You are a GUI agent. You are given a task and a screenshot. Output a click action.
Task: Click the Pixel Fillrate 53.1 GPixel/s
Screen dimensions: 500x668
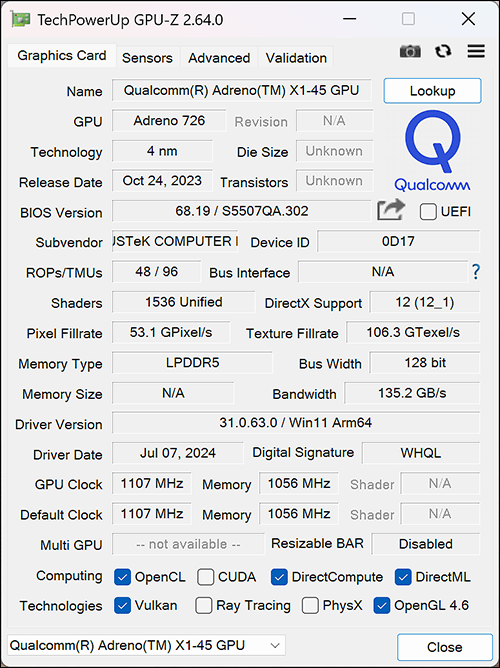point(171,332)
